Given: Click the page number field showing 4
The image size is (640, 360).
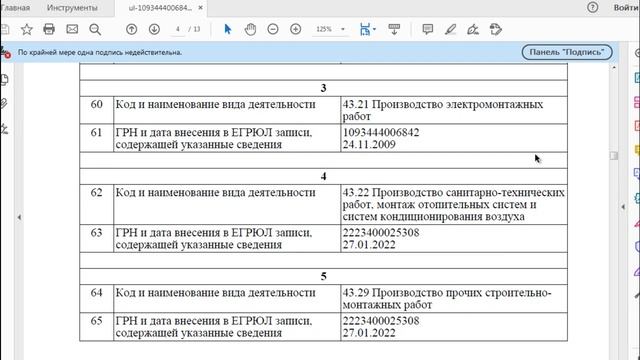Looking at the screenshot, I should tap(178, 29).
